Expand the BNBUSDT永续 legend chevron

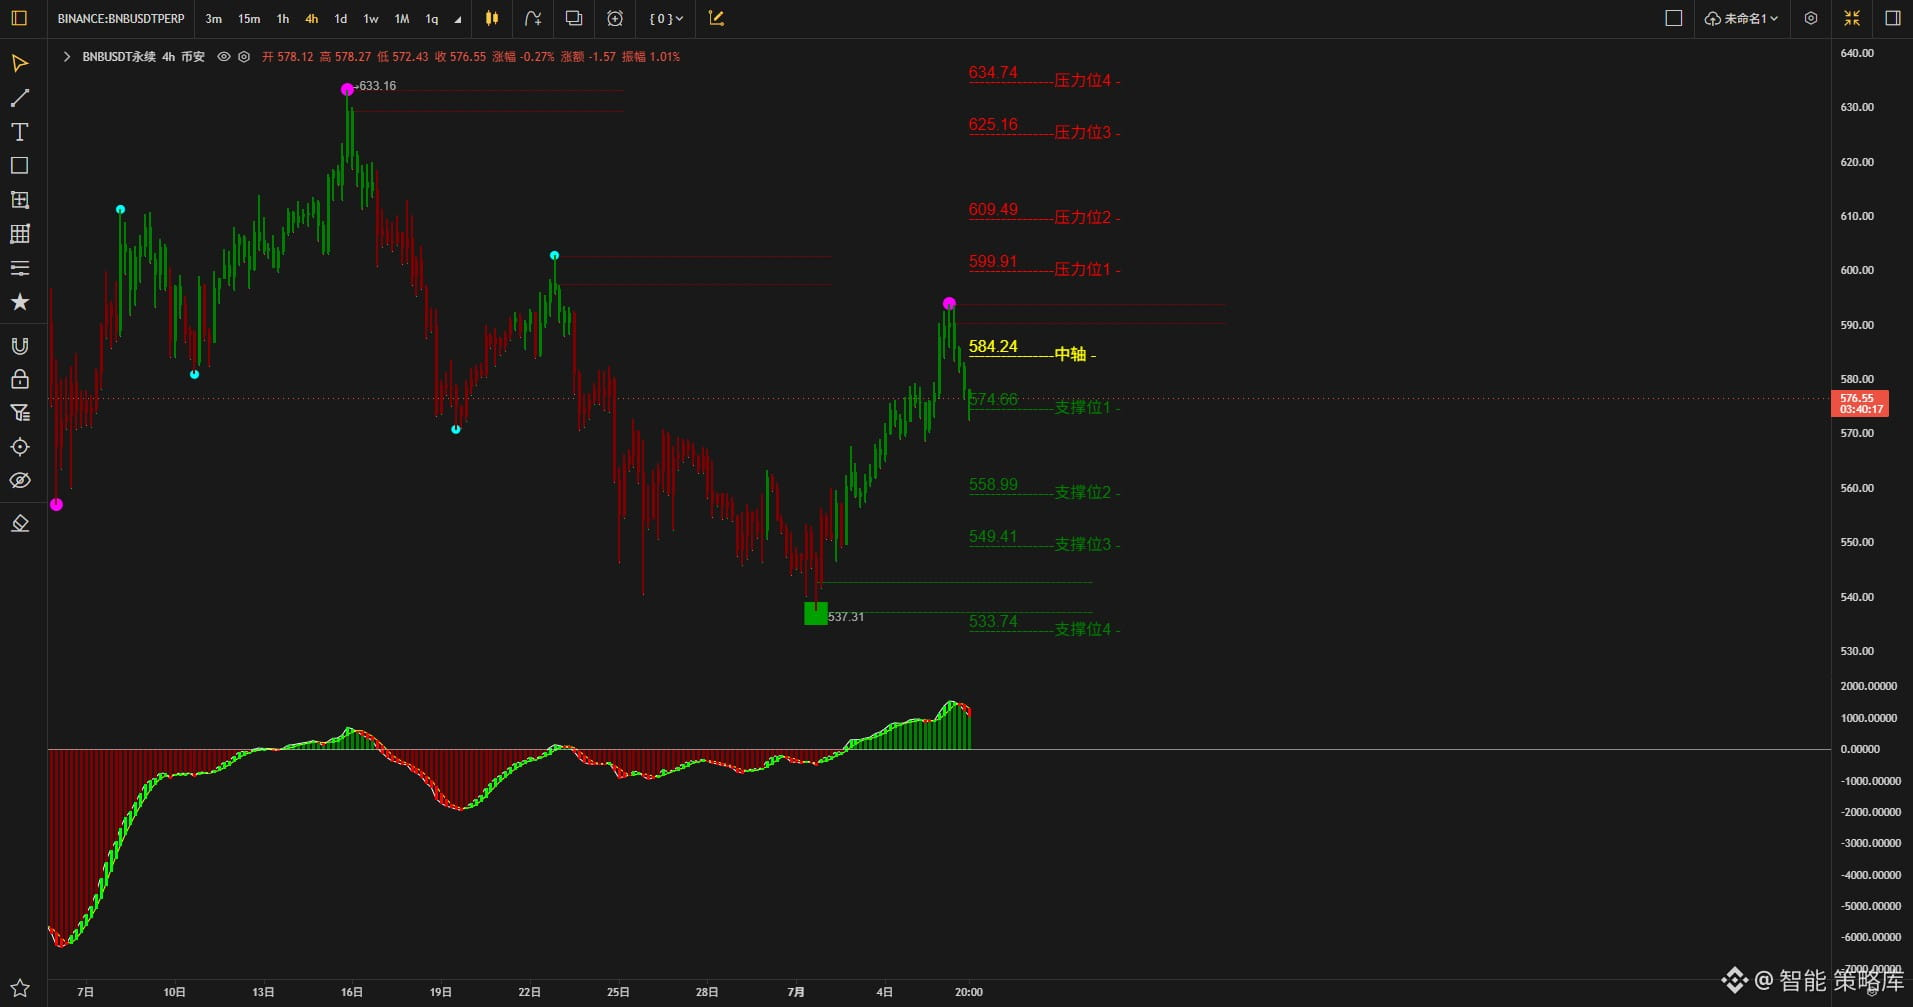coord(67,57)
